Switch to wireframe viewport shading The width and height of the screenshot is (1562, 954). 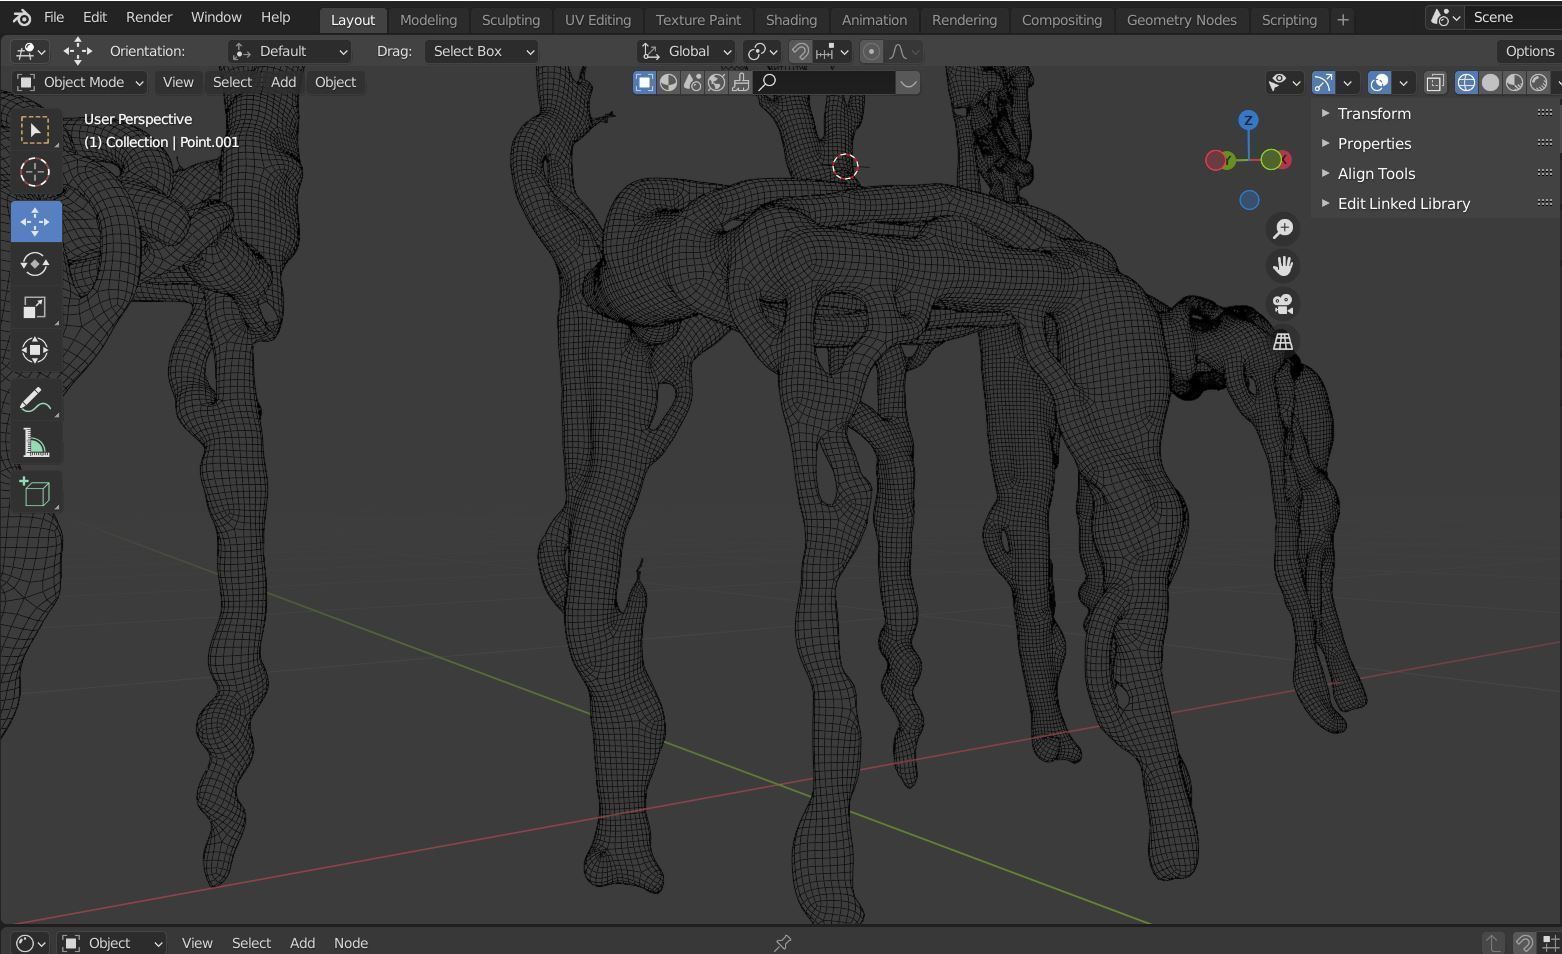click(1466, 83)
